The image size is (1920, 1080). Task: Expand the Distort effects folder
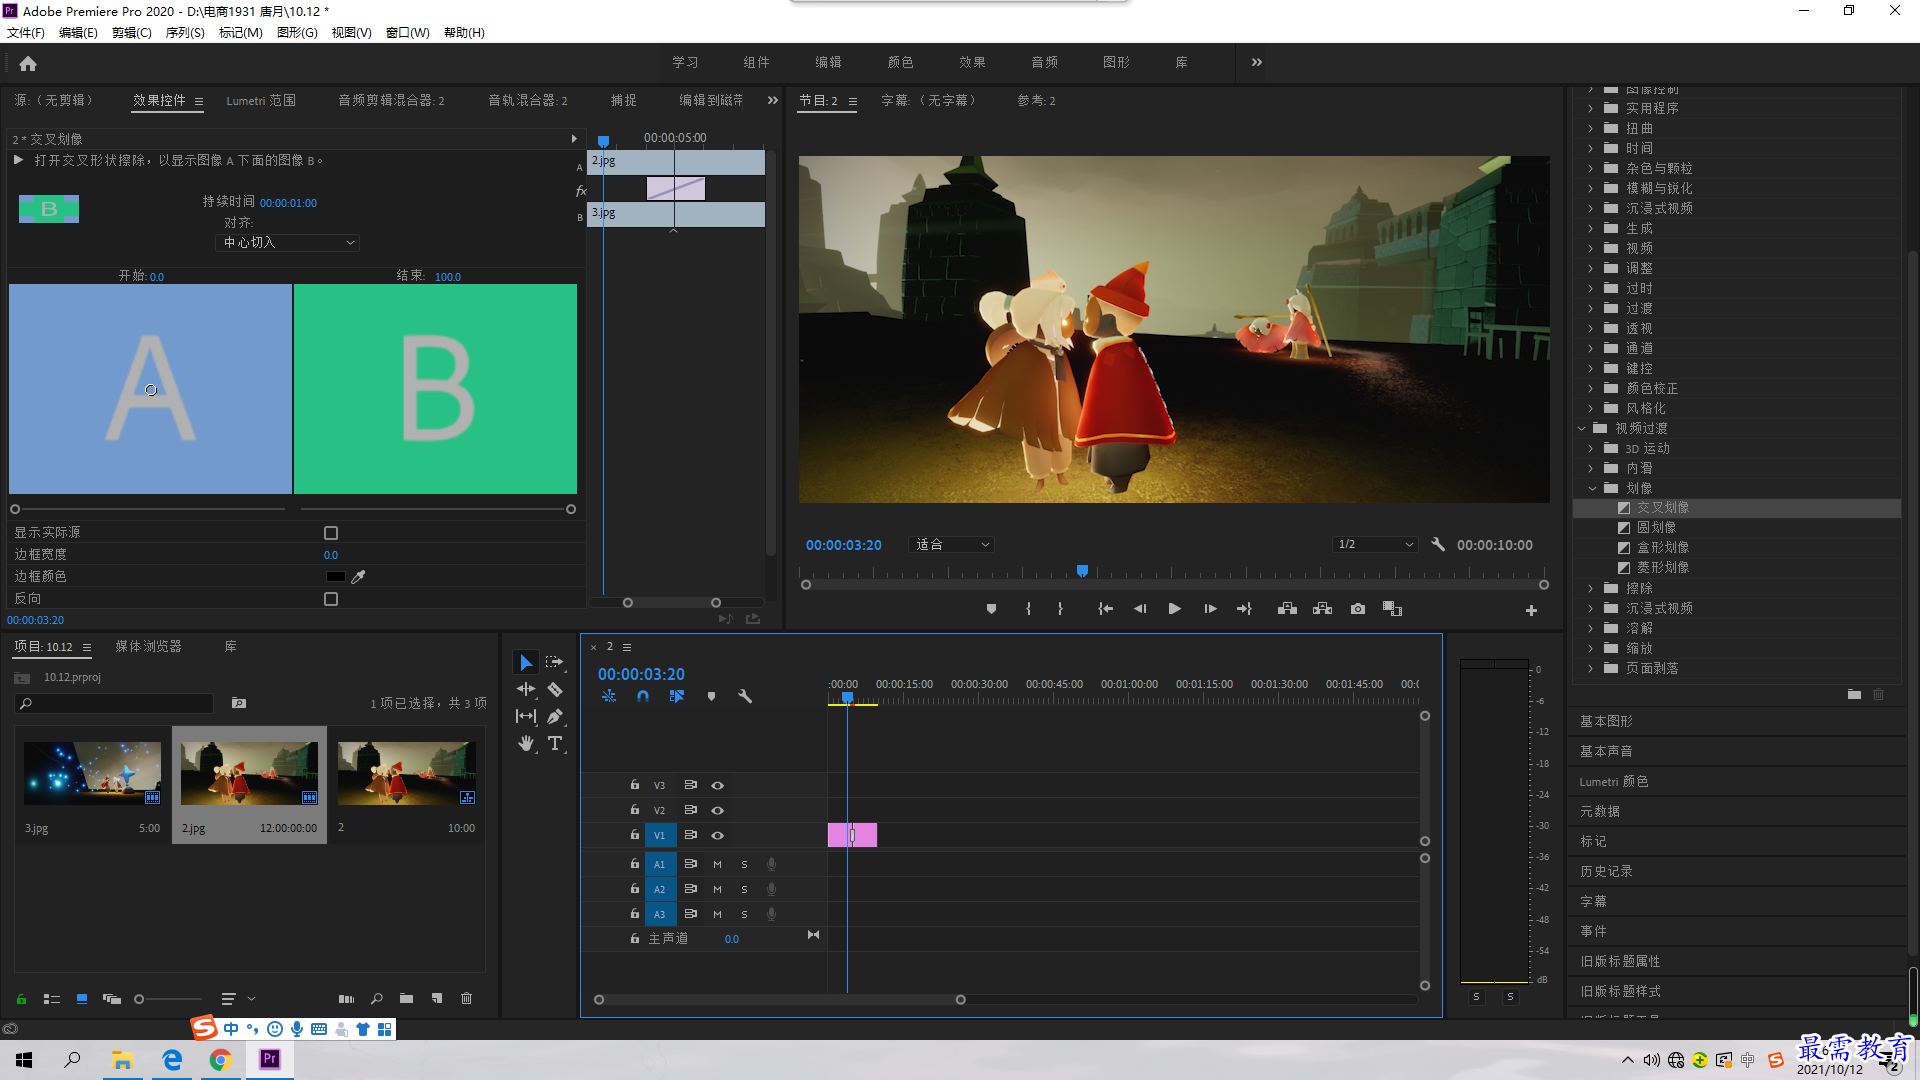click(1590, 129)
